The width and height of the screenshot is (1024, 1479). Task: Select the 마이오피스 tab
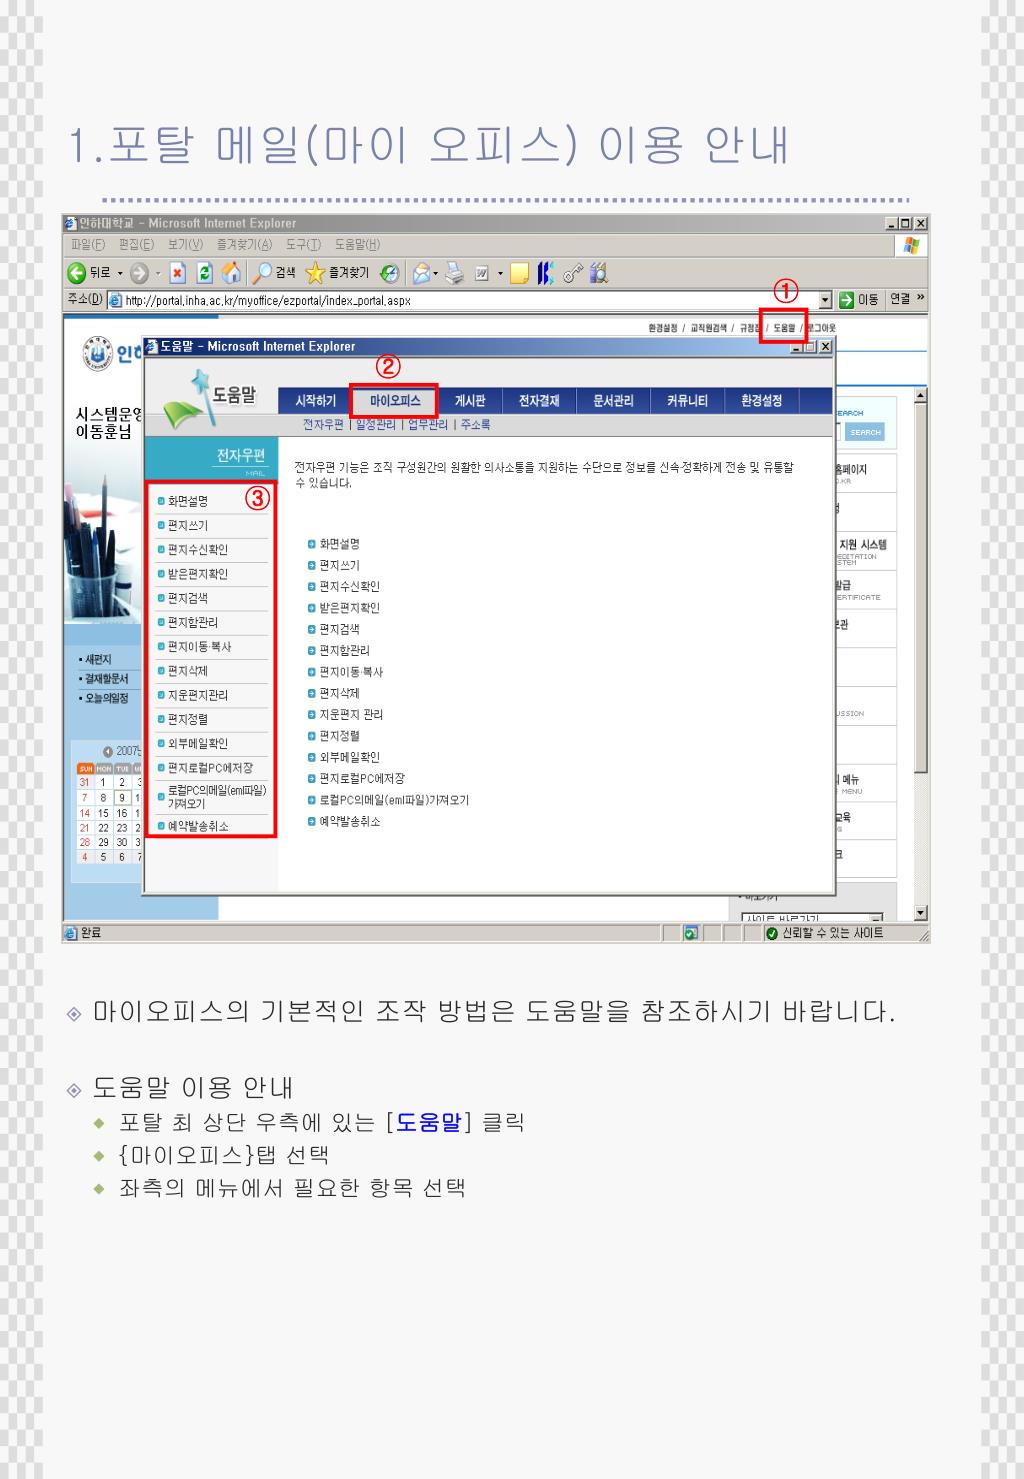pyautogui.click(x=394, y=401)
